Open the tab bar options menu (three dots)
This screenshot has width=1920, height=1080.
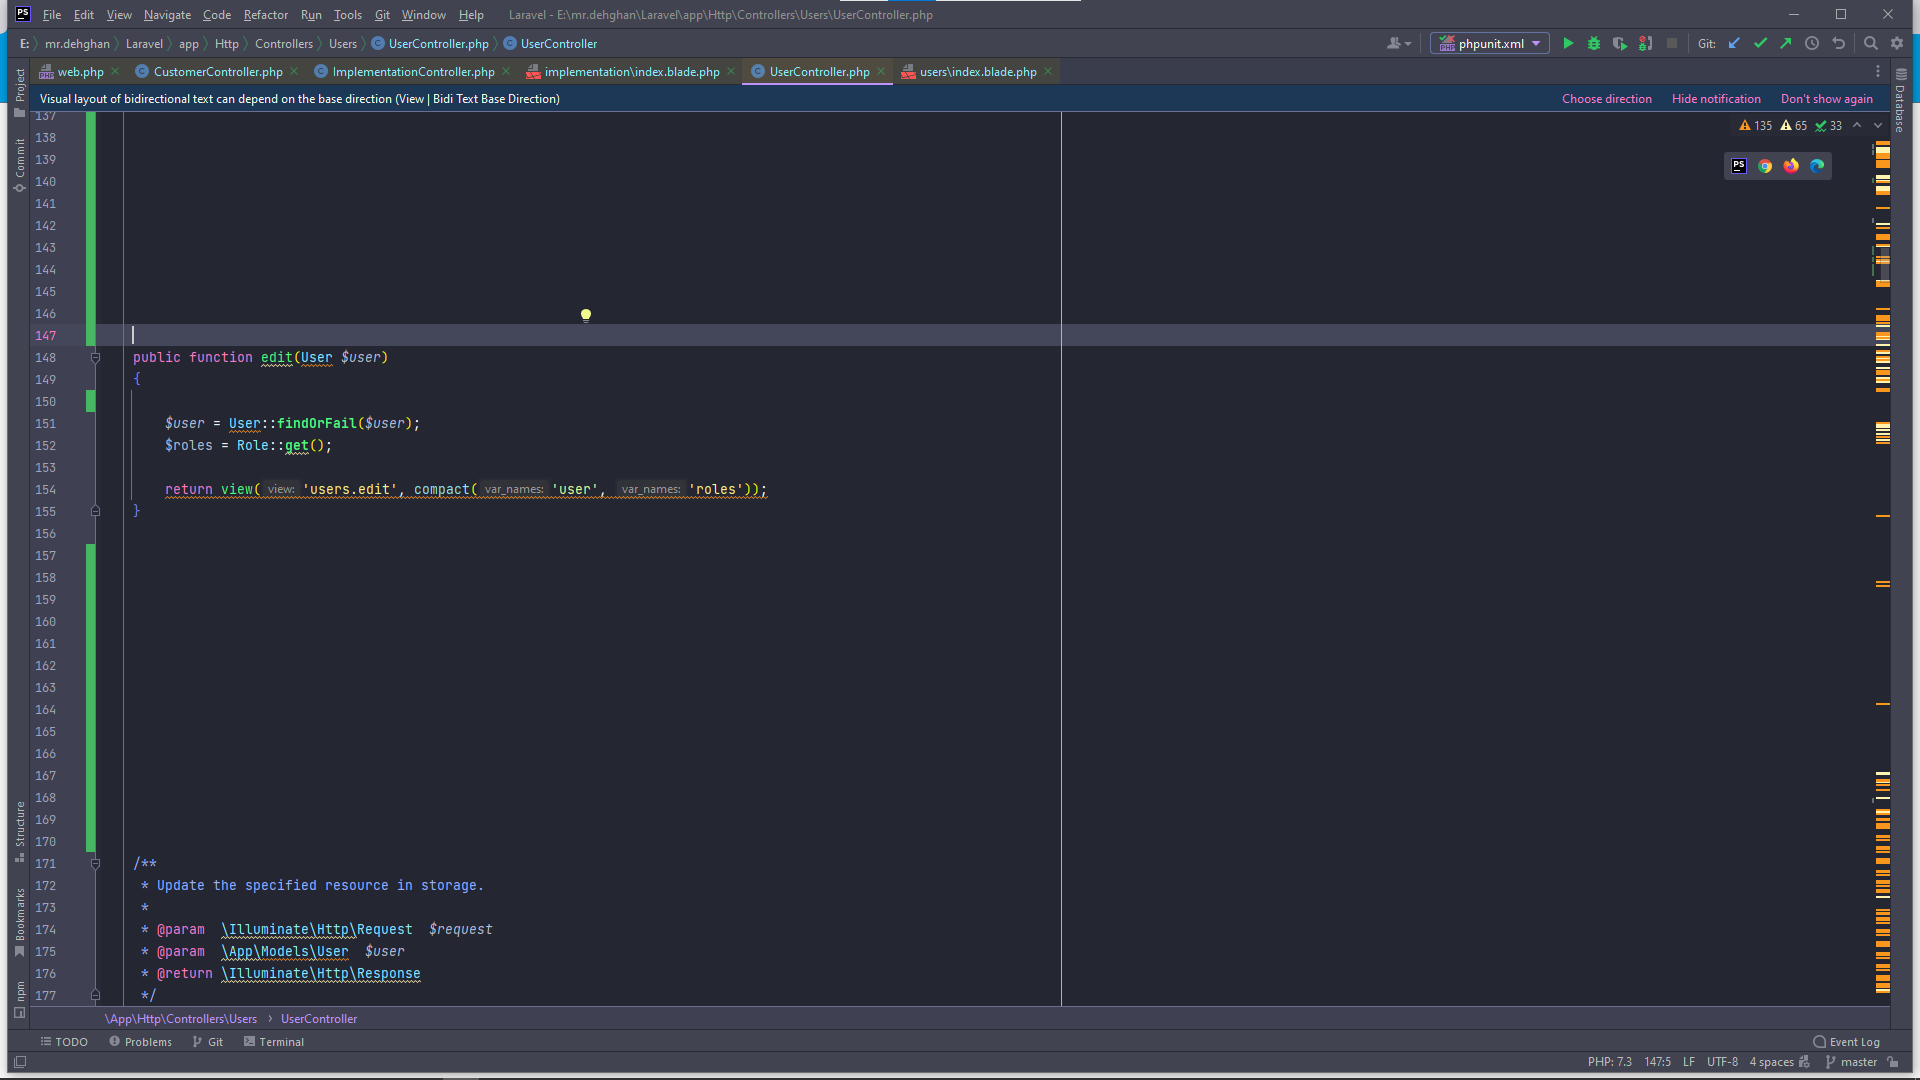[x=1878, y=72]
